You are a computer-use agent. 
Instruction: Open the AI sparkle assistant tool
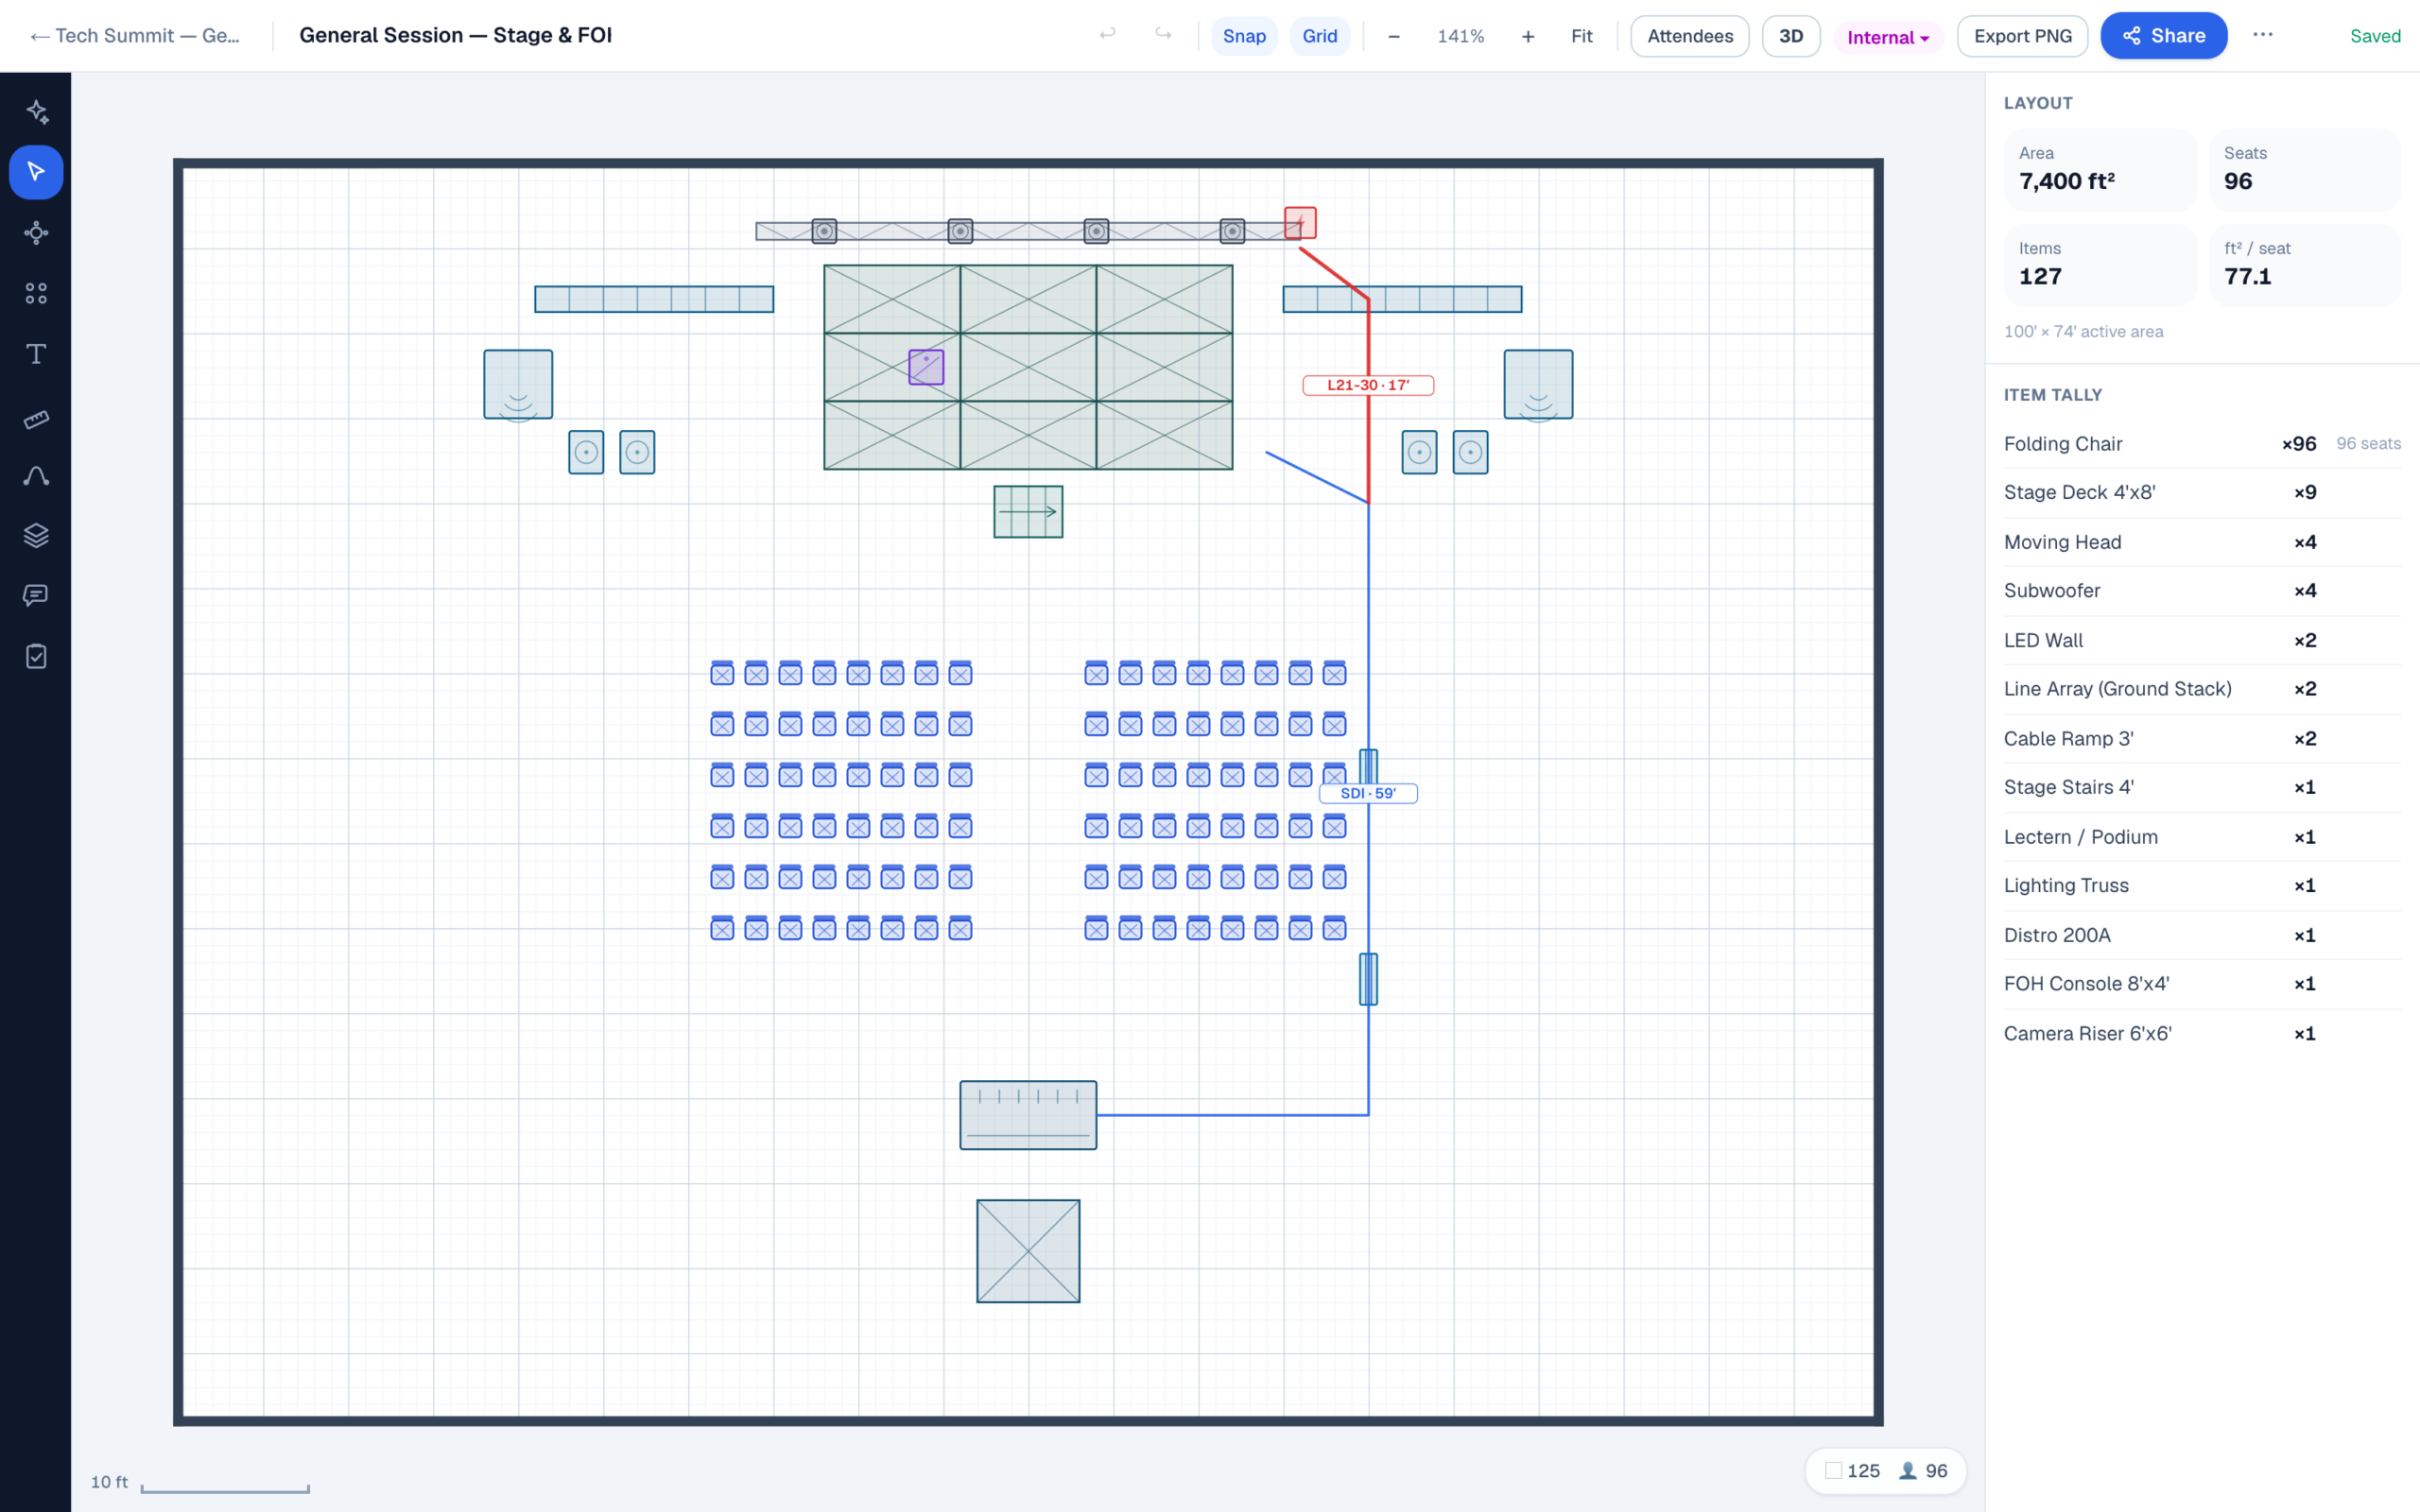[x=36, y=111]
